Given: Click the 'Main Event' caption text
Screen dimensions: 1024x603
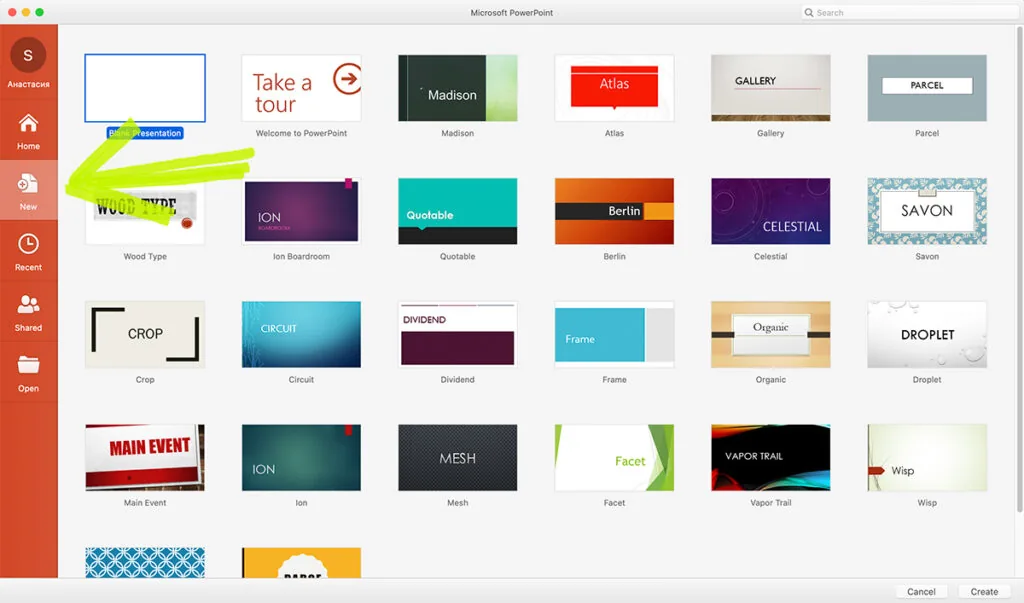Looking at the screenshot, I should tap(145, 502).
